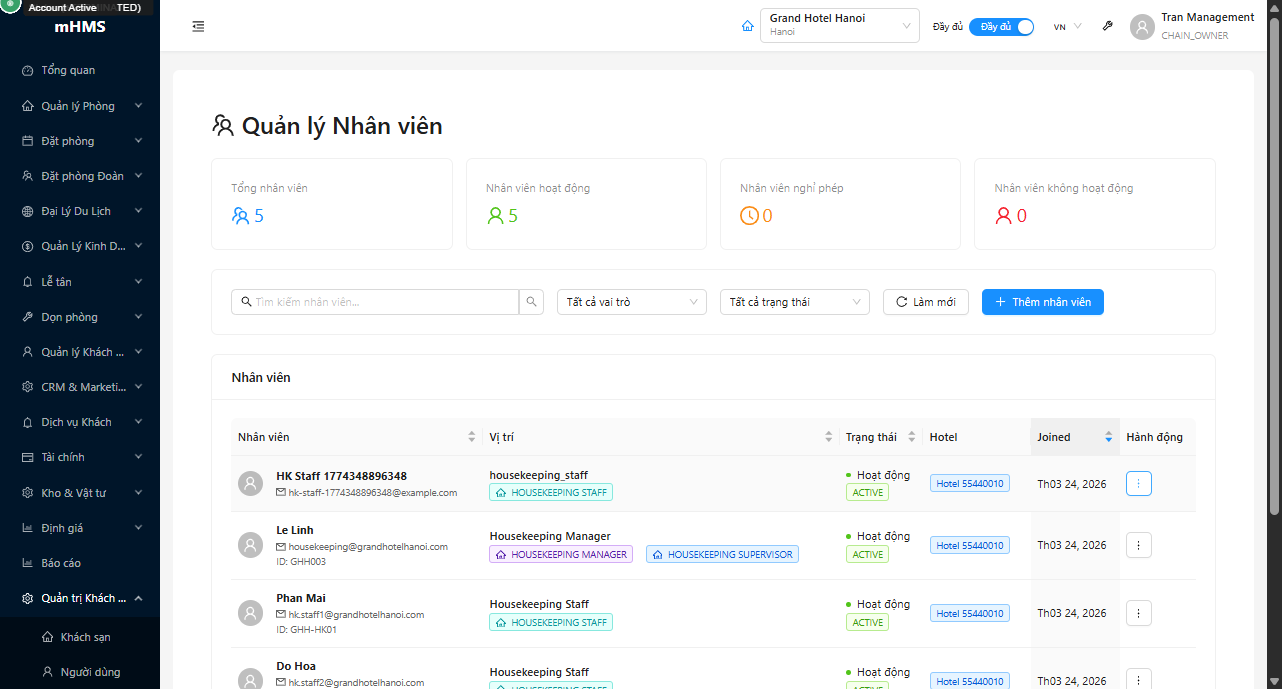The image size is (1282, 689).
Task: Click Tran Management user avatar icon
Action: pos(1142,27)
